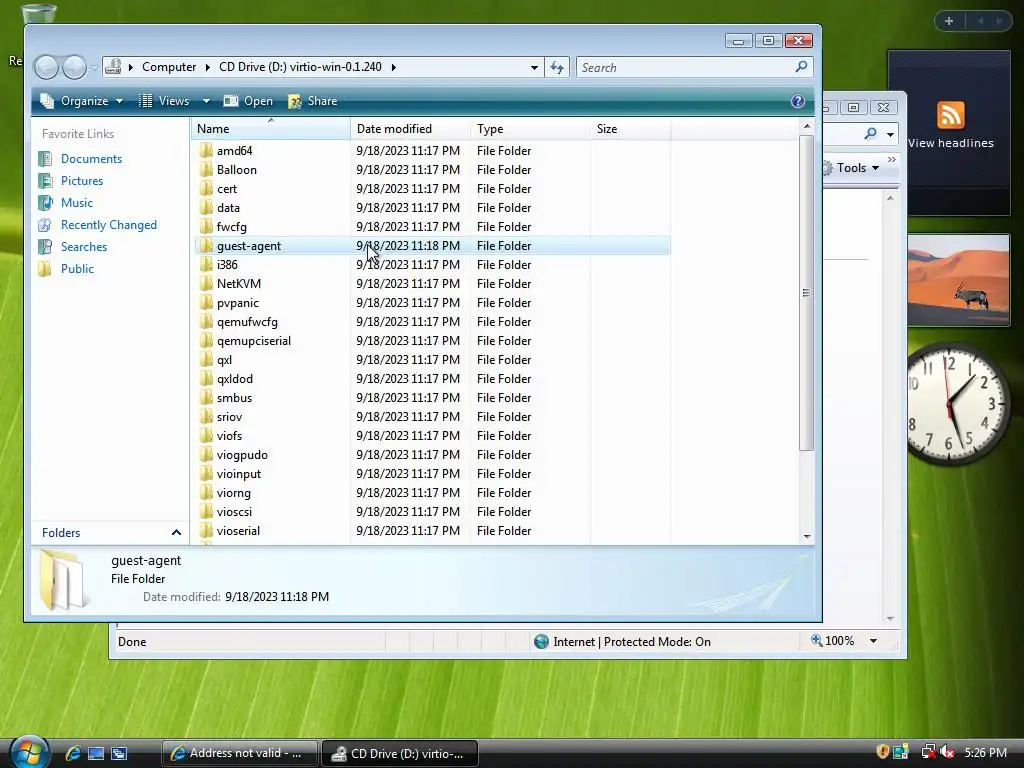
Task: Select the i386 folder icon
Action: (206, 264)
